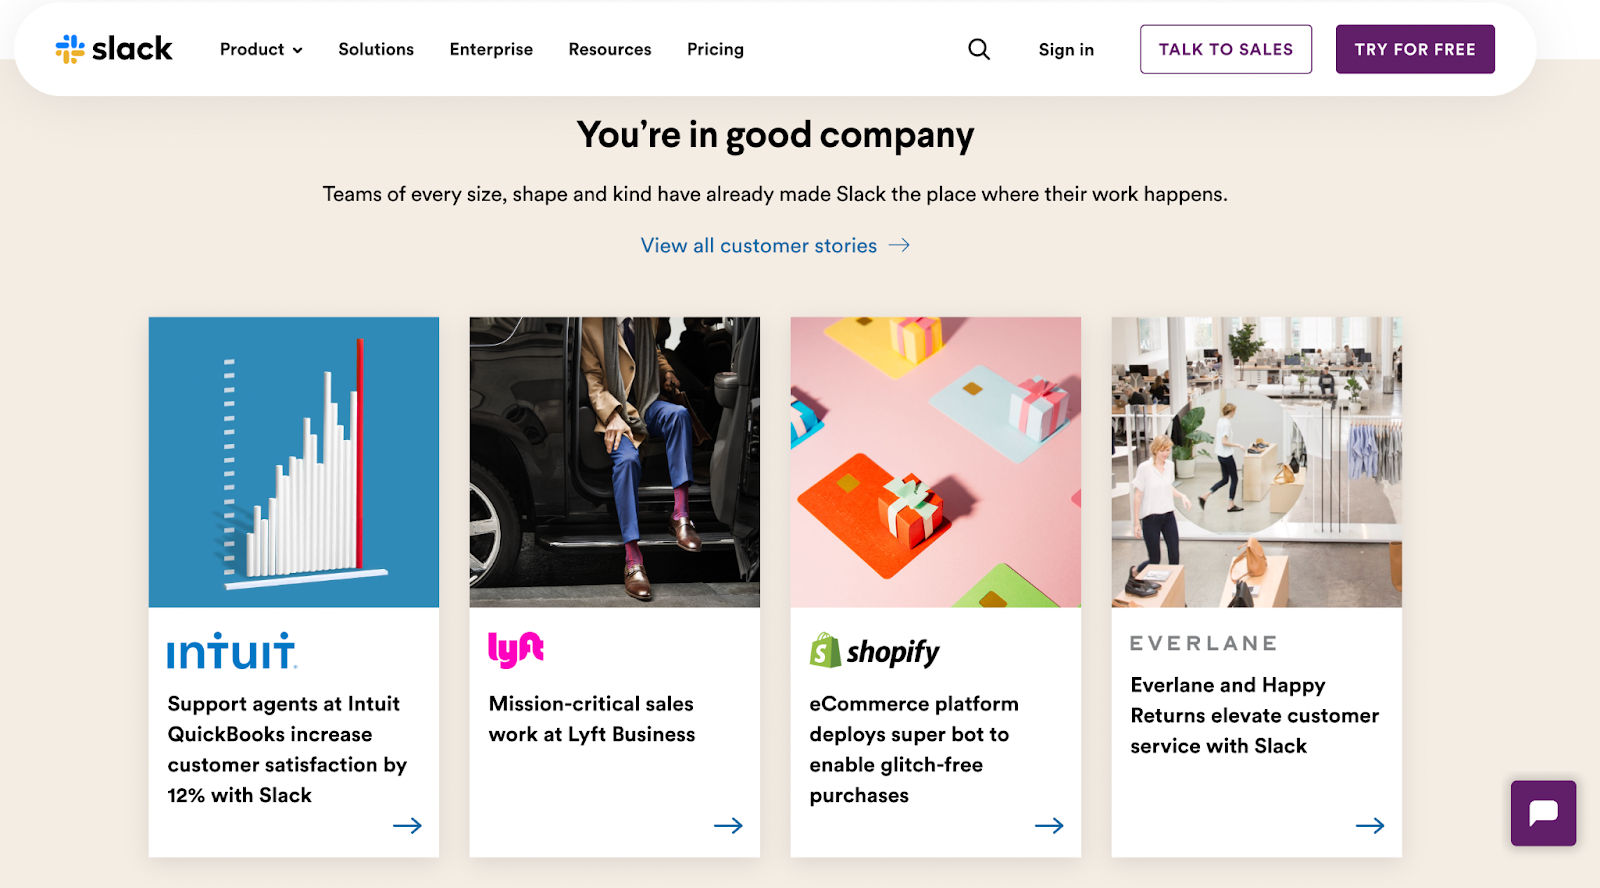Click the arrow on the Lyft card
Viewport: 1600px width, 888px height.
click(x=728, y=826)
